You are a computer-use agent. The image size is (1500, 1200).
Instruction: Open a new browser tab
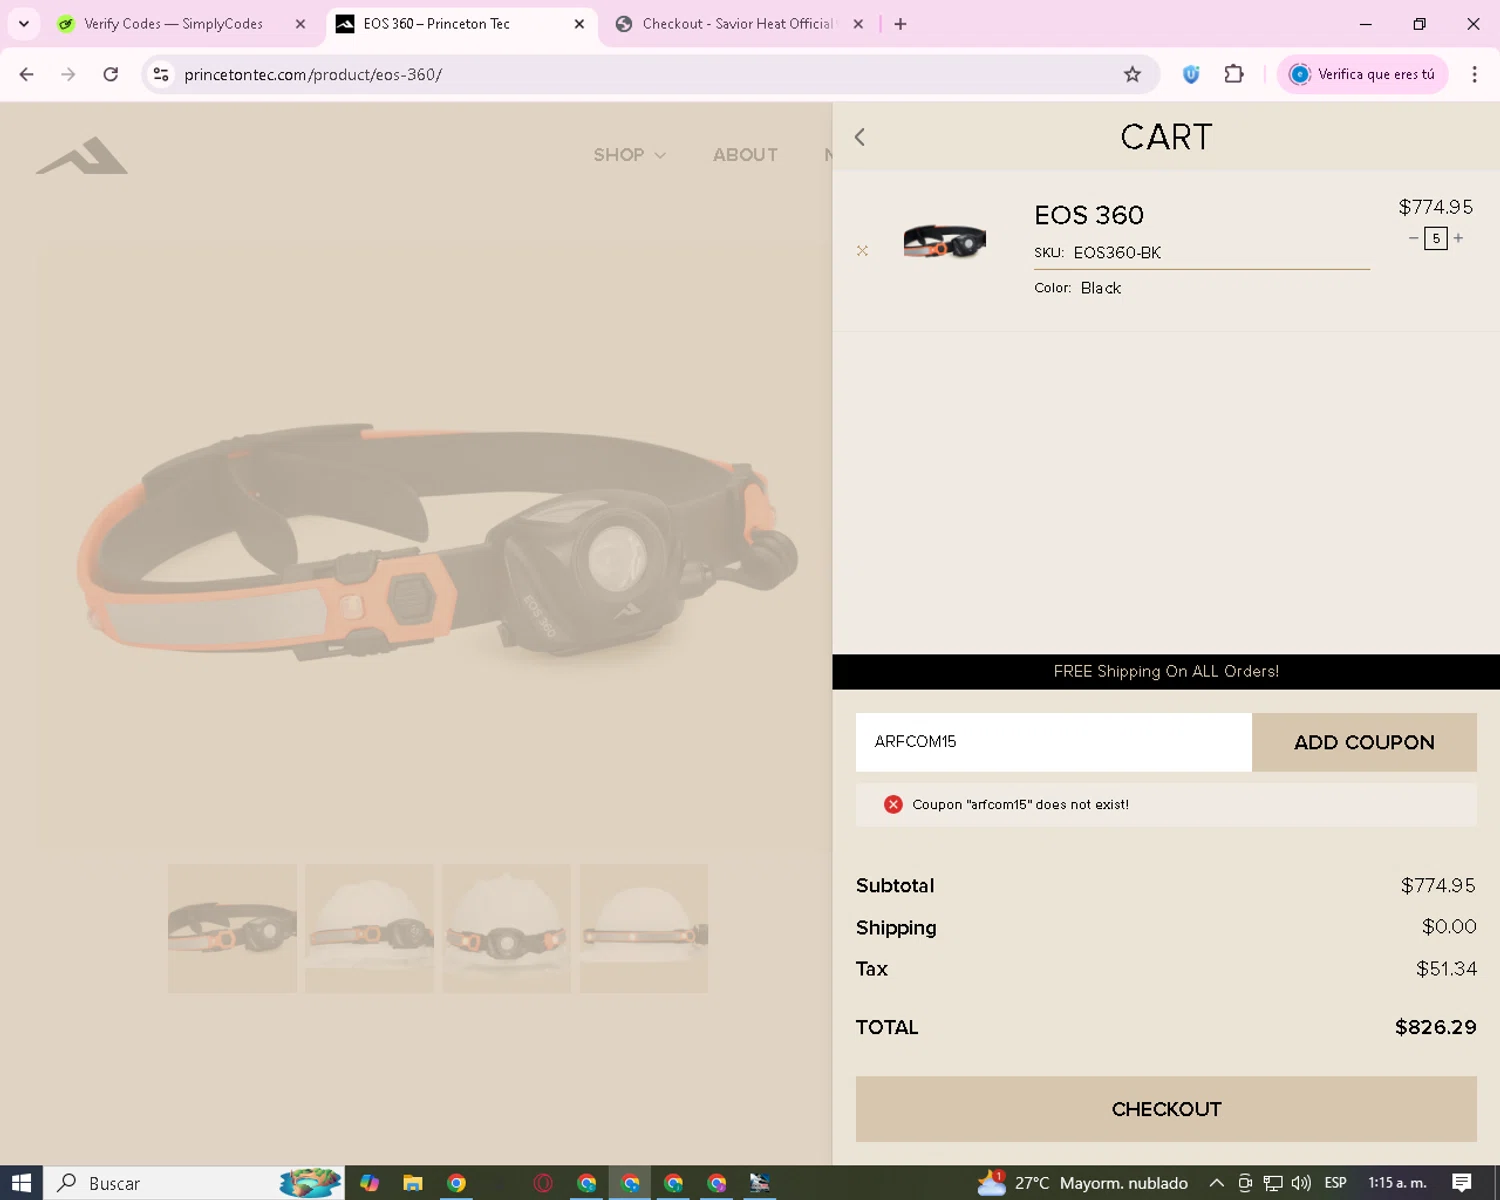pyautogui.click(x=900, y=24)
